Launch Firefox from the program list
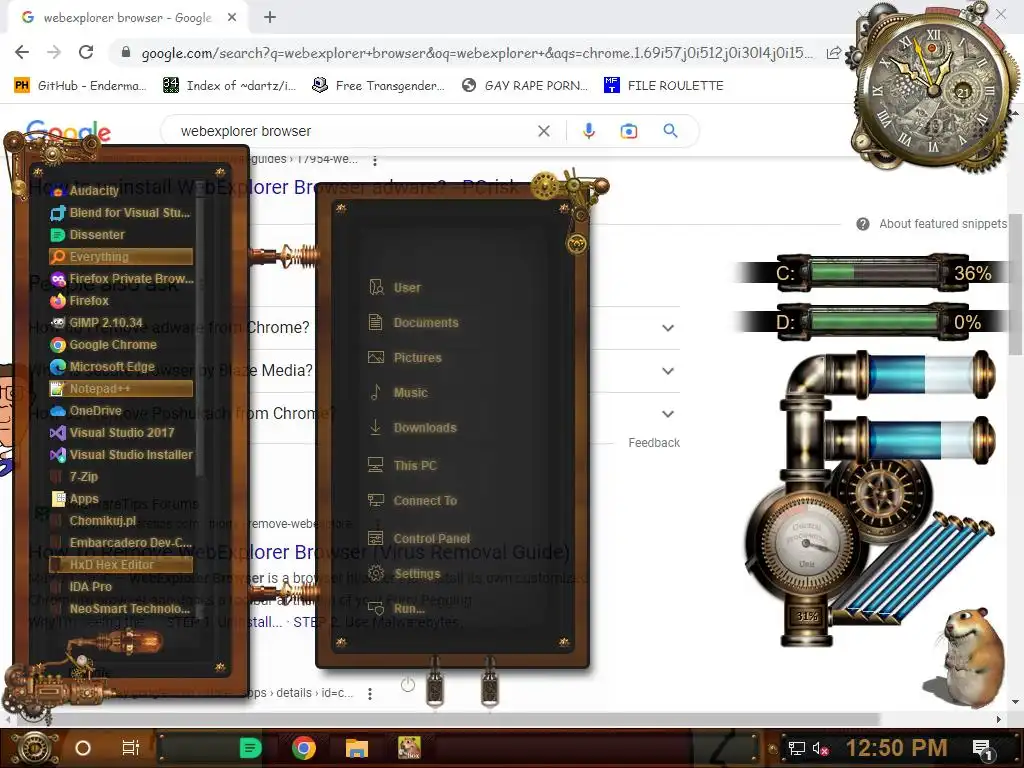 (x=121, y=301)
